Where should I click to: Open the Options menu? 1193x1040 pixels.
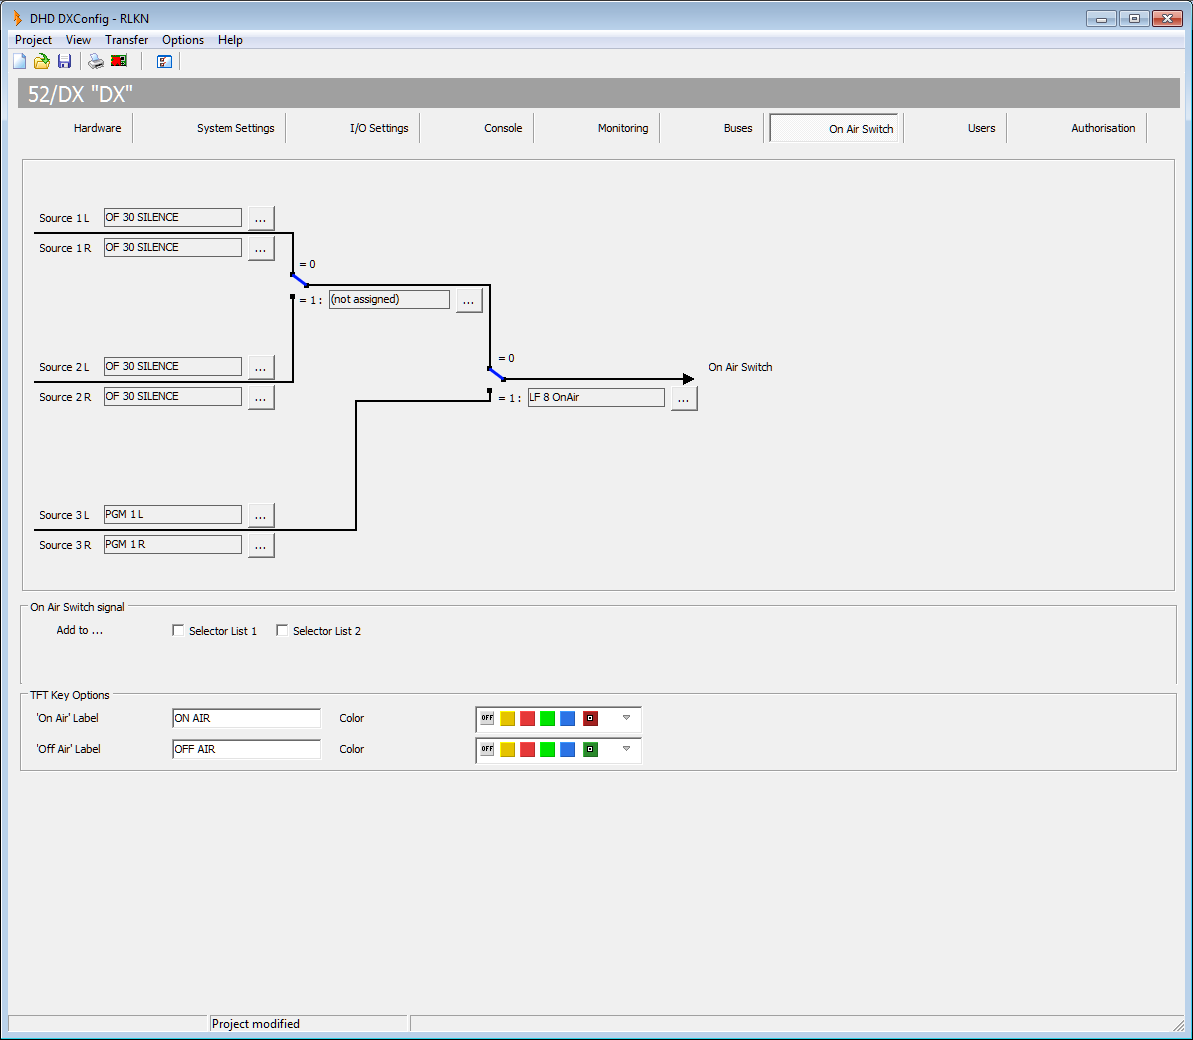click(x=183, y=40)
